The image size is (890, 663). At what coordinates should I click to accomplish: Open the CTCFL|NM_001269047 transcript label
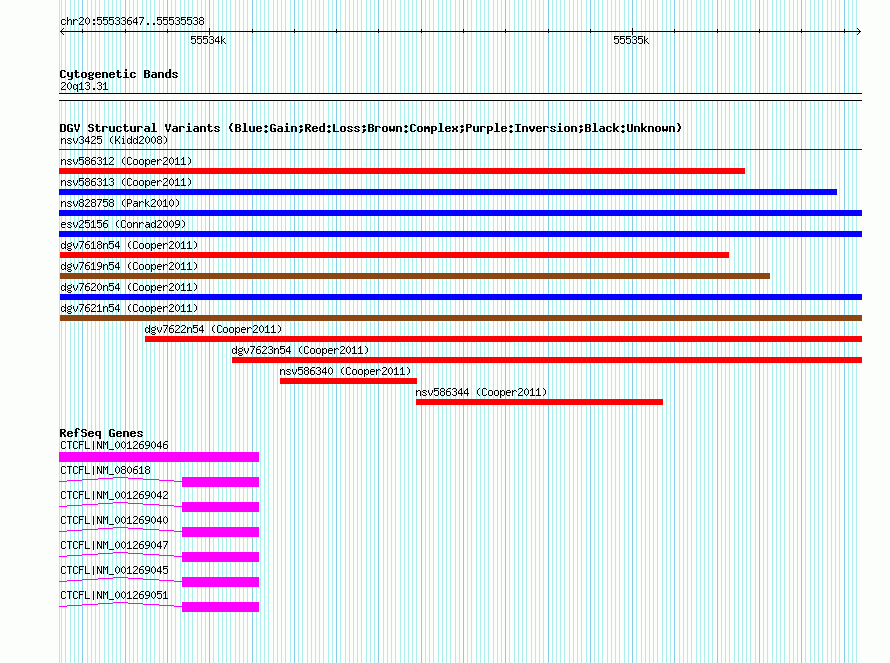[x=114, y=545]
